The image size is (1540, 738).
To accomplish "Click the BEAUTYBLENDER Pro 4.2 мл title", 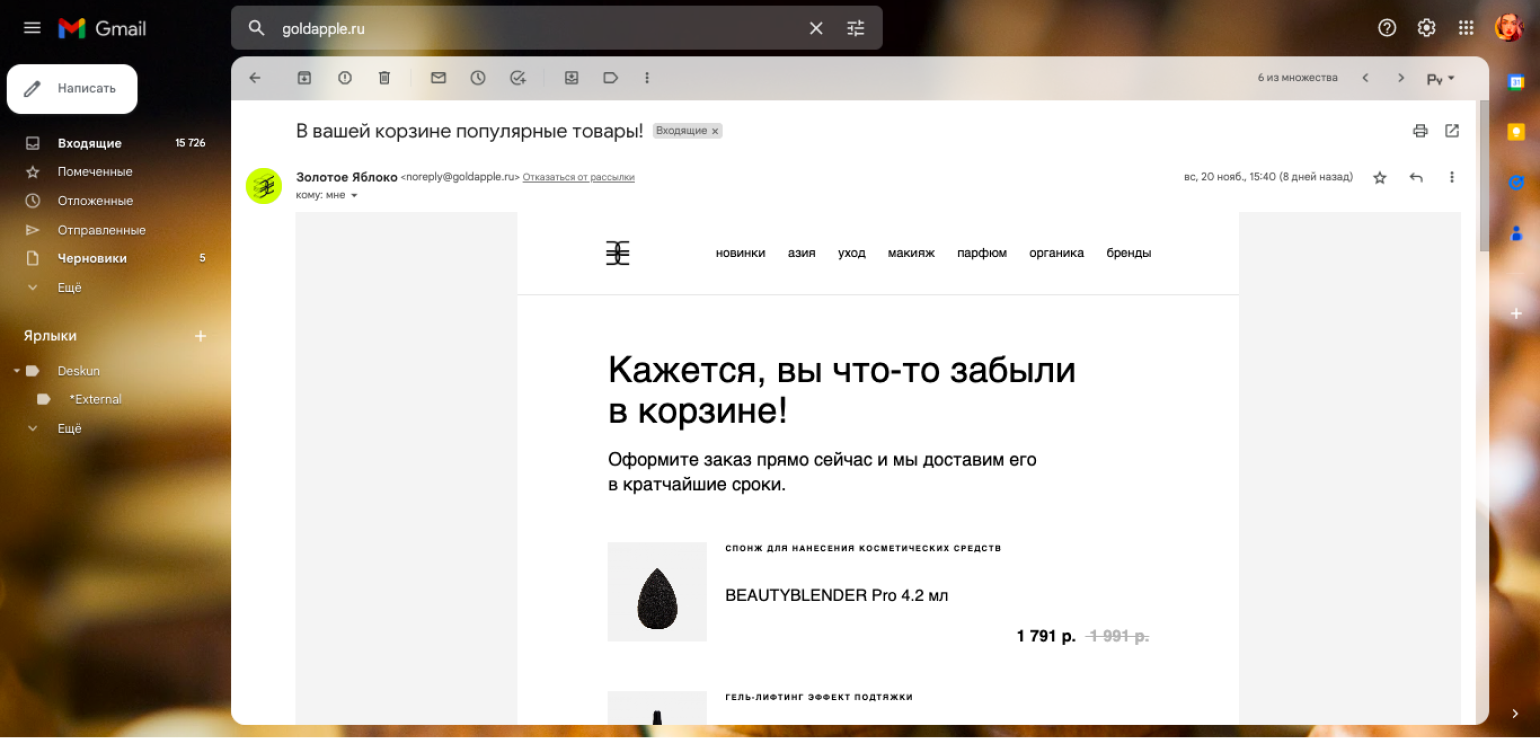I will 836,596.
